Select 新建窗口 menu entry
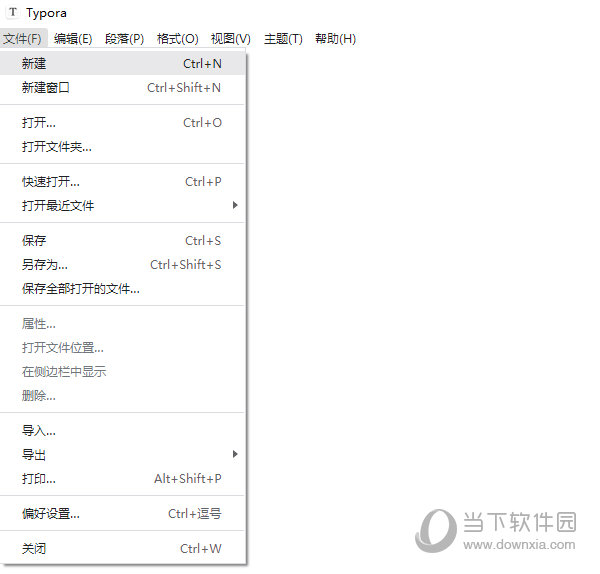The width and height of the screenshot is (600, 574). pos(122,88)
